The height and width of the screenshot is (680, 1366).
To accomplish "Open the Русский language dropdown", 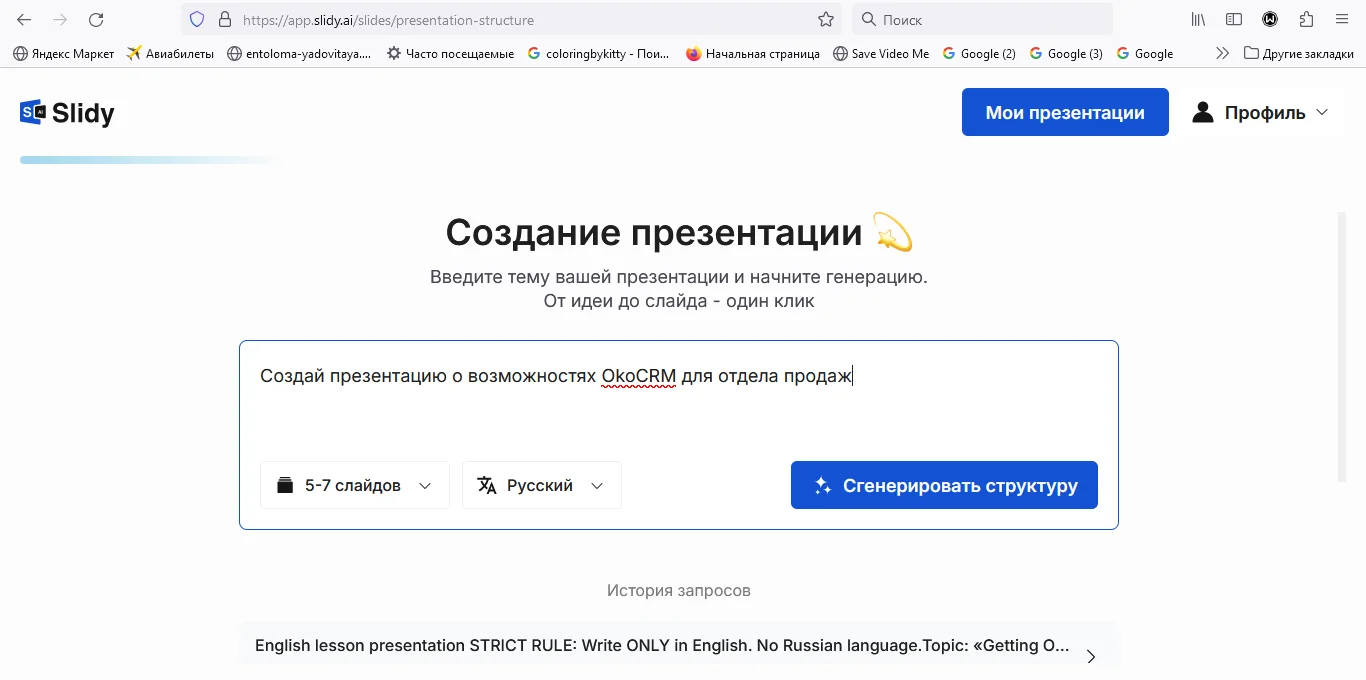I will [542, 485].
